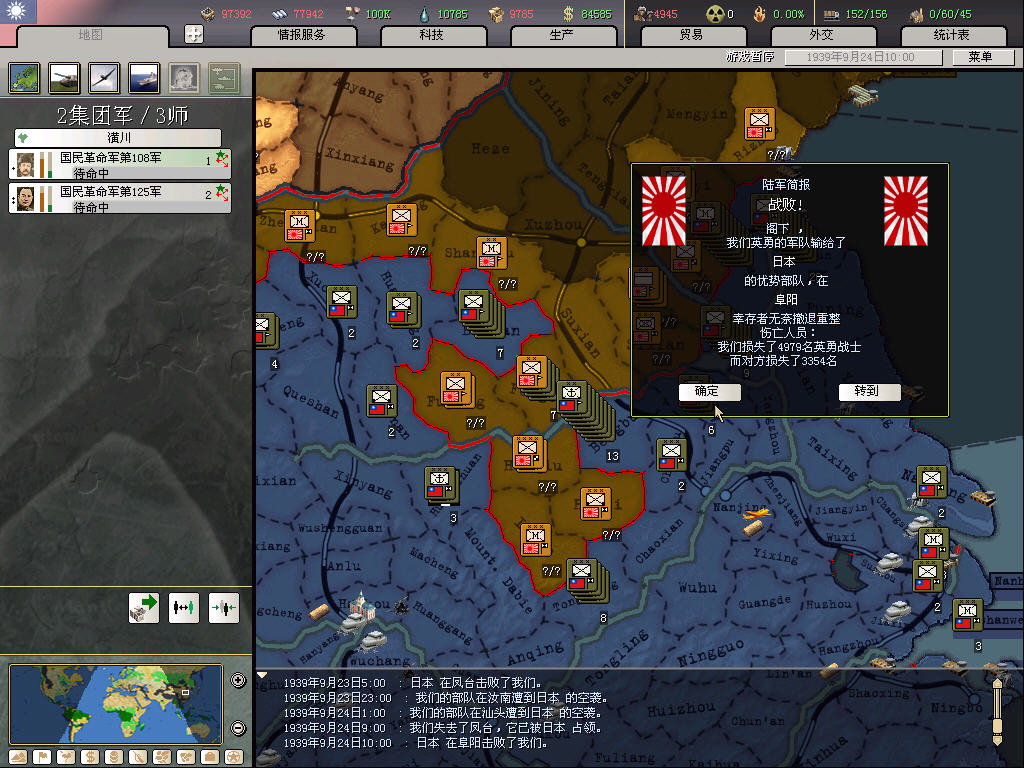This screenshot has height=768, width=1024.
Task: Click the star arrows icon on 108th Army row
Action: point(222,159)
